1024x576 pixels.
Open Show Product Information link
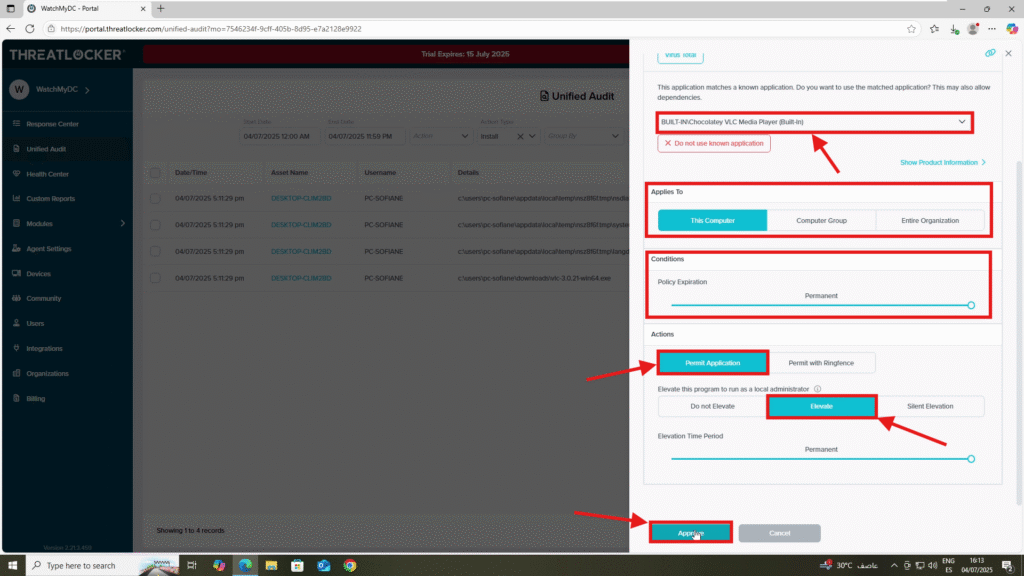(942, 163)
